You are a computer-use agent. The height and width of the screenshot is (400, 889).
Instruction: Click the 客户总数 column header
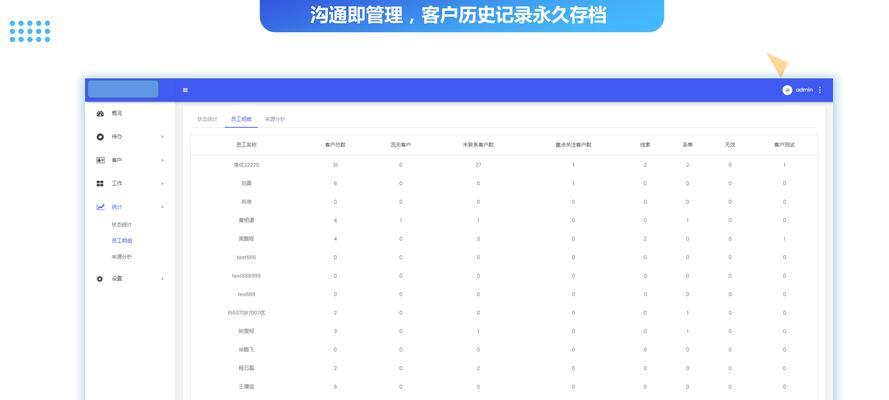pos(335,145)
